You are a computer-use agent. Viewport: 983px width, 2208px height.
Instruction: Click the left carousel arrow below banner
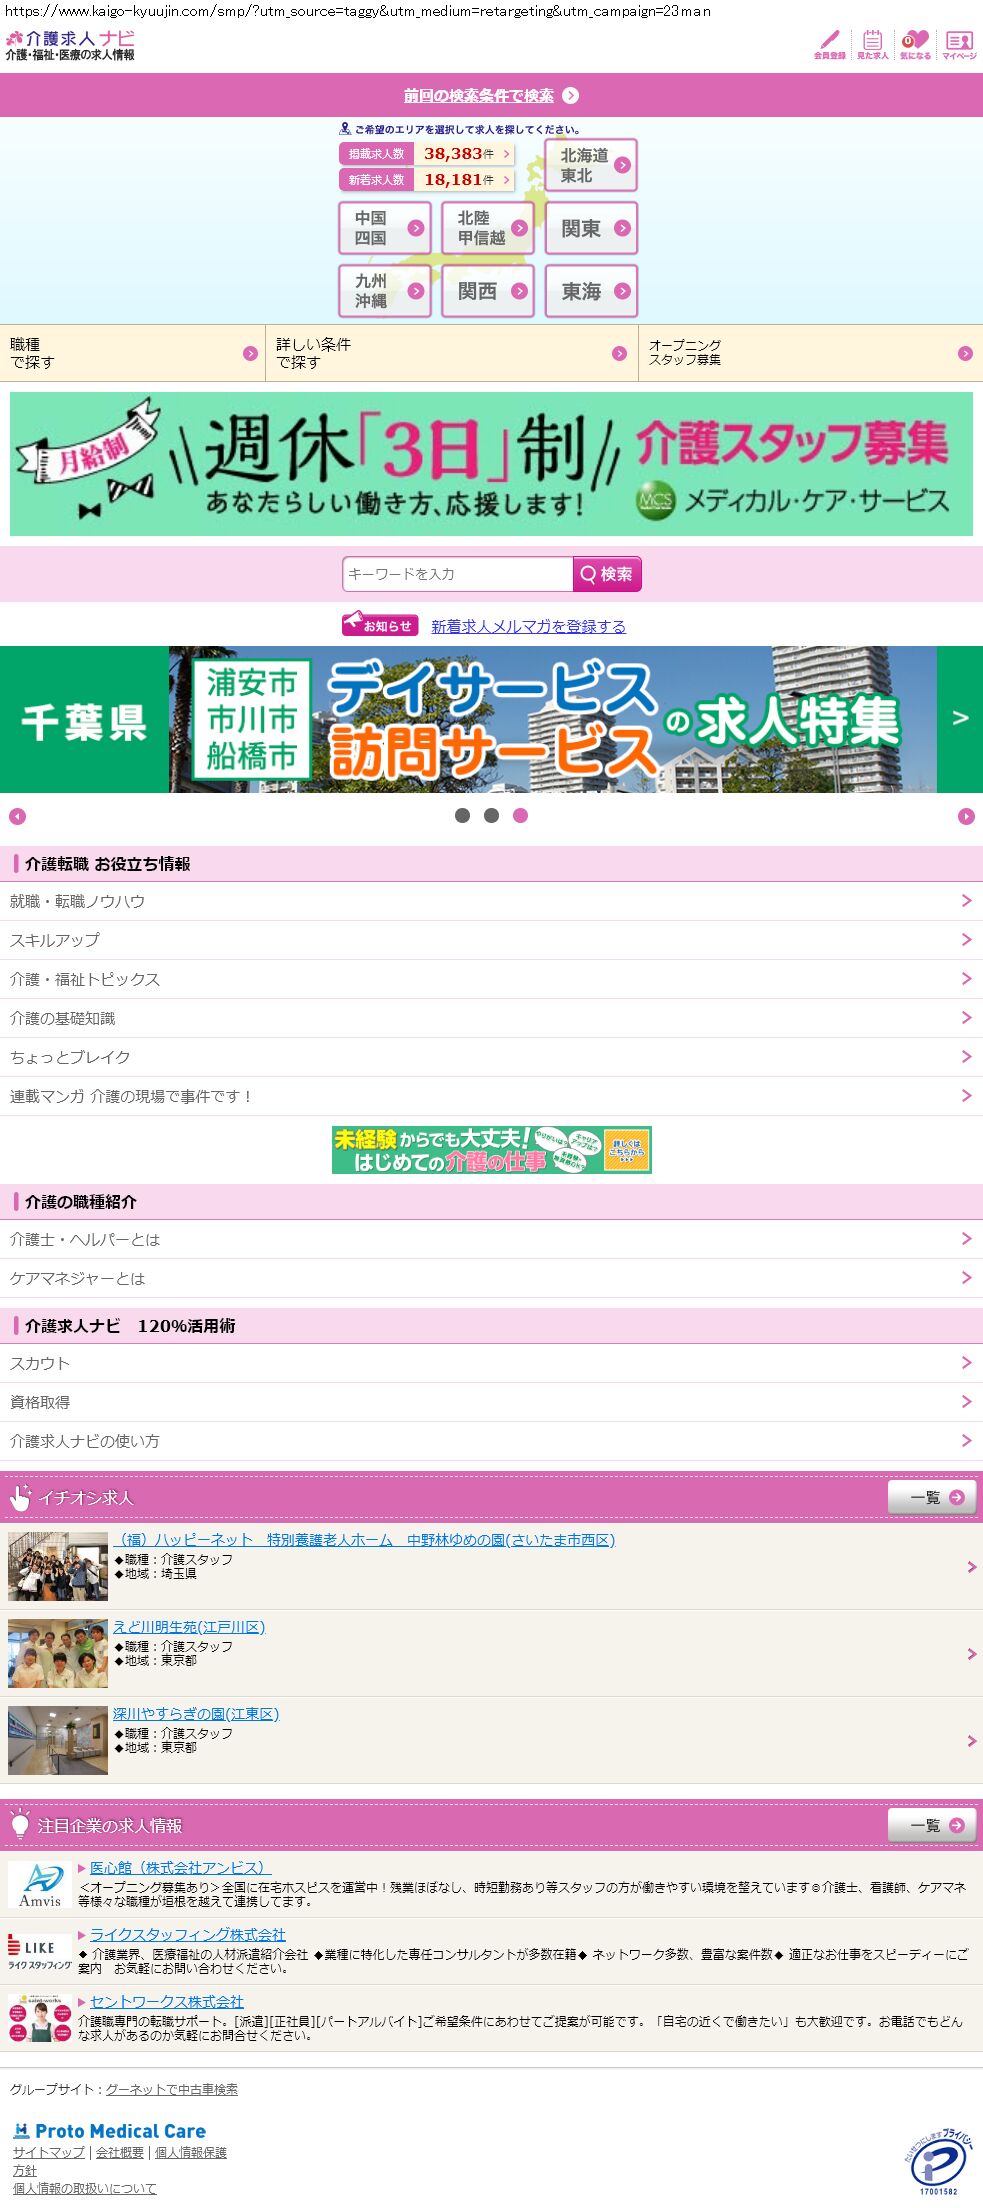coord(17,817)
